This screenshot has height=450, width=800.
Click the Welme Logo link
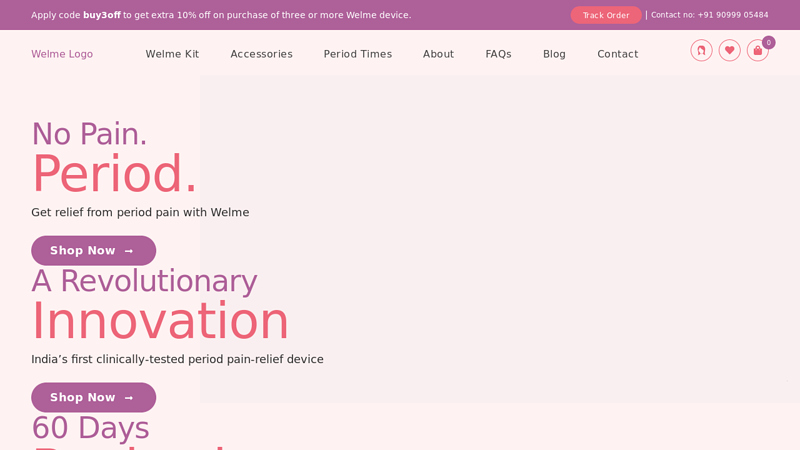[62, 54]
